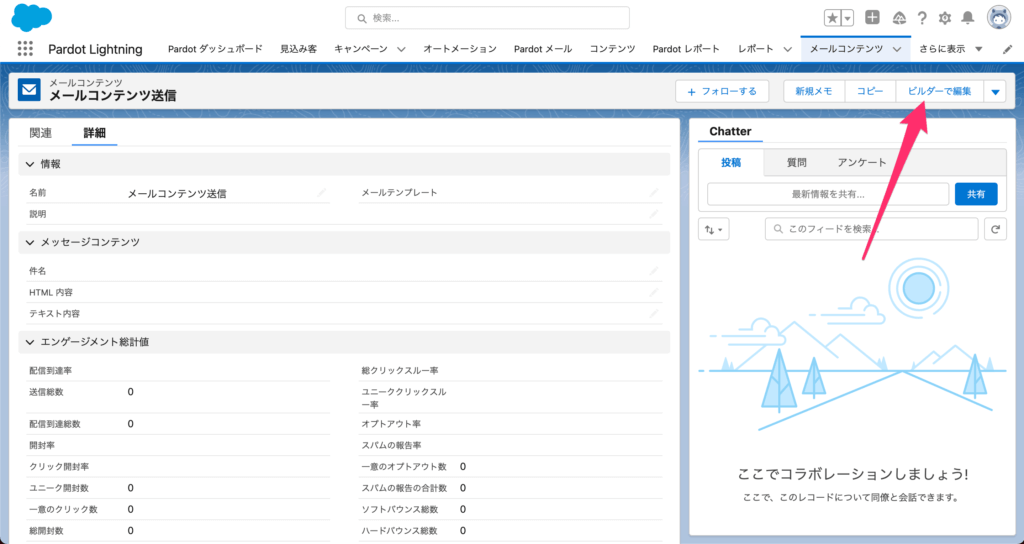Open the 見込み客 tab
The image size is (1024, 544).
click(x=298, y=49)
